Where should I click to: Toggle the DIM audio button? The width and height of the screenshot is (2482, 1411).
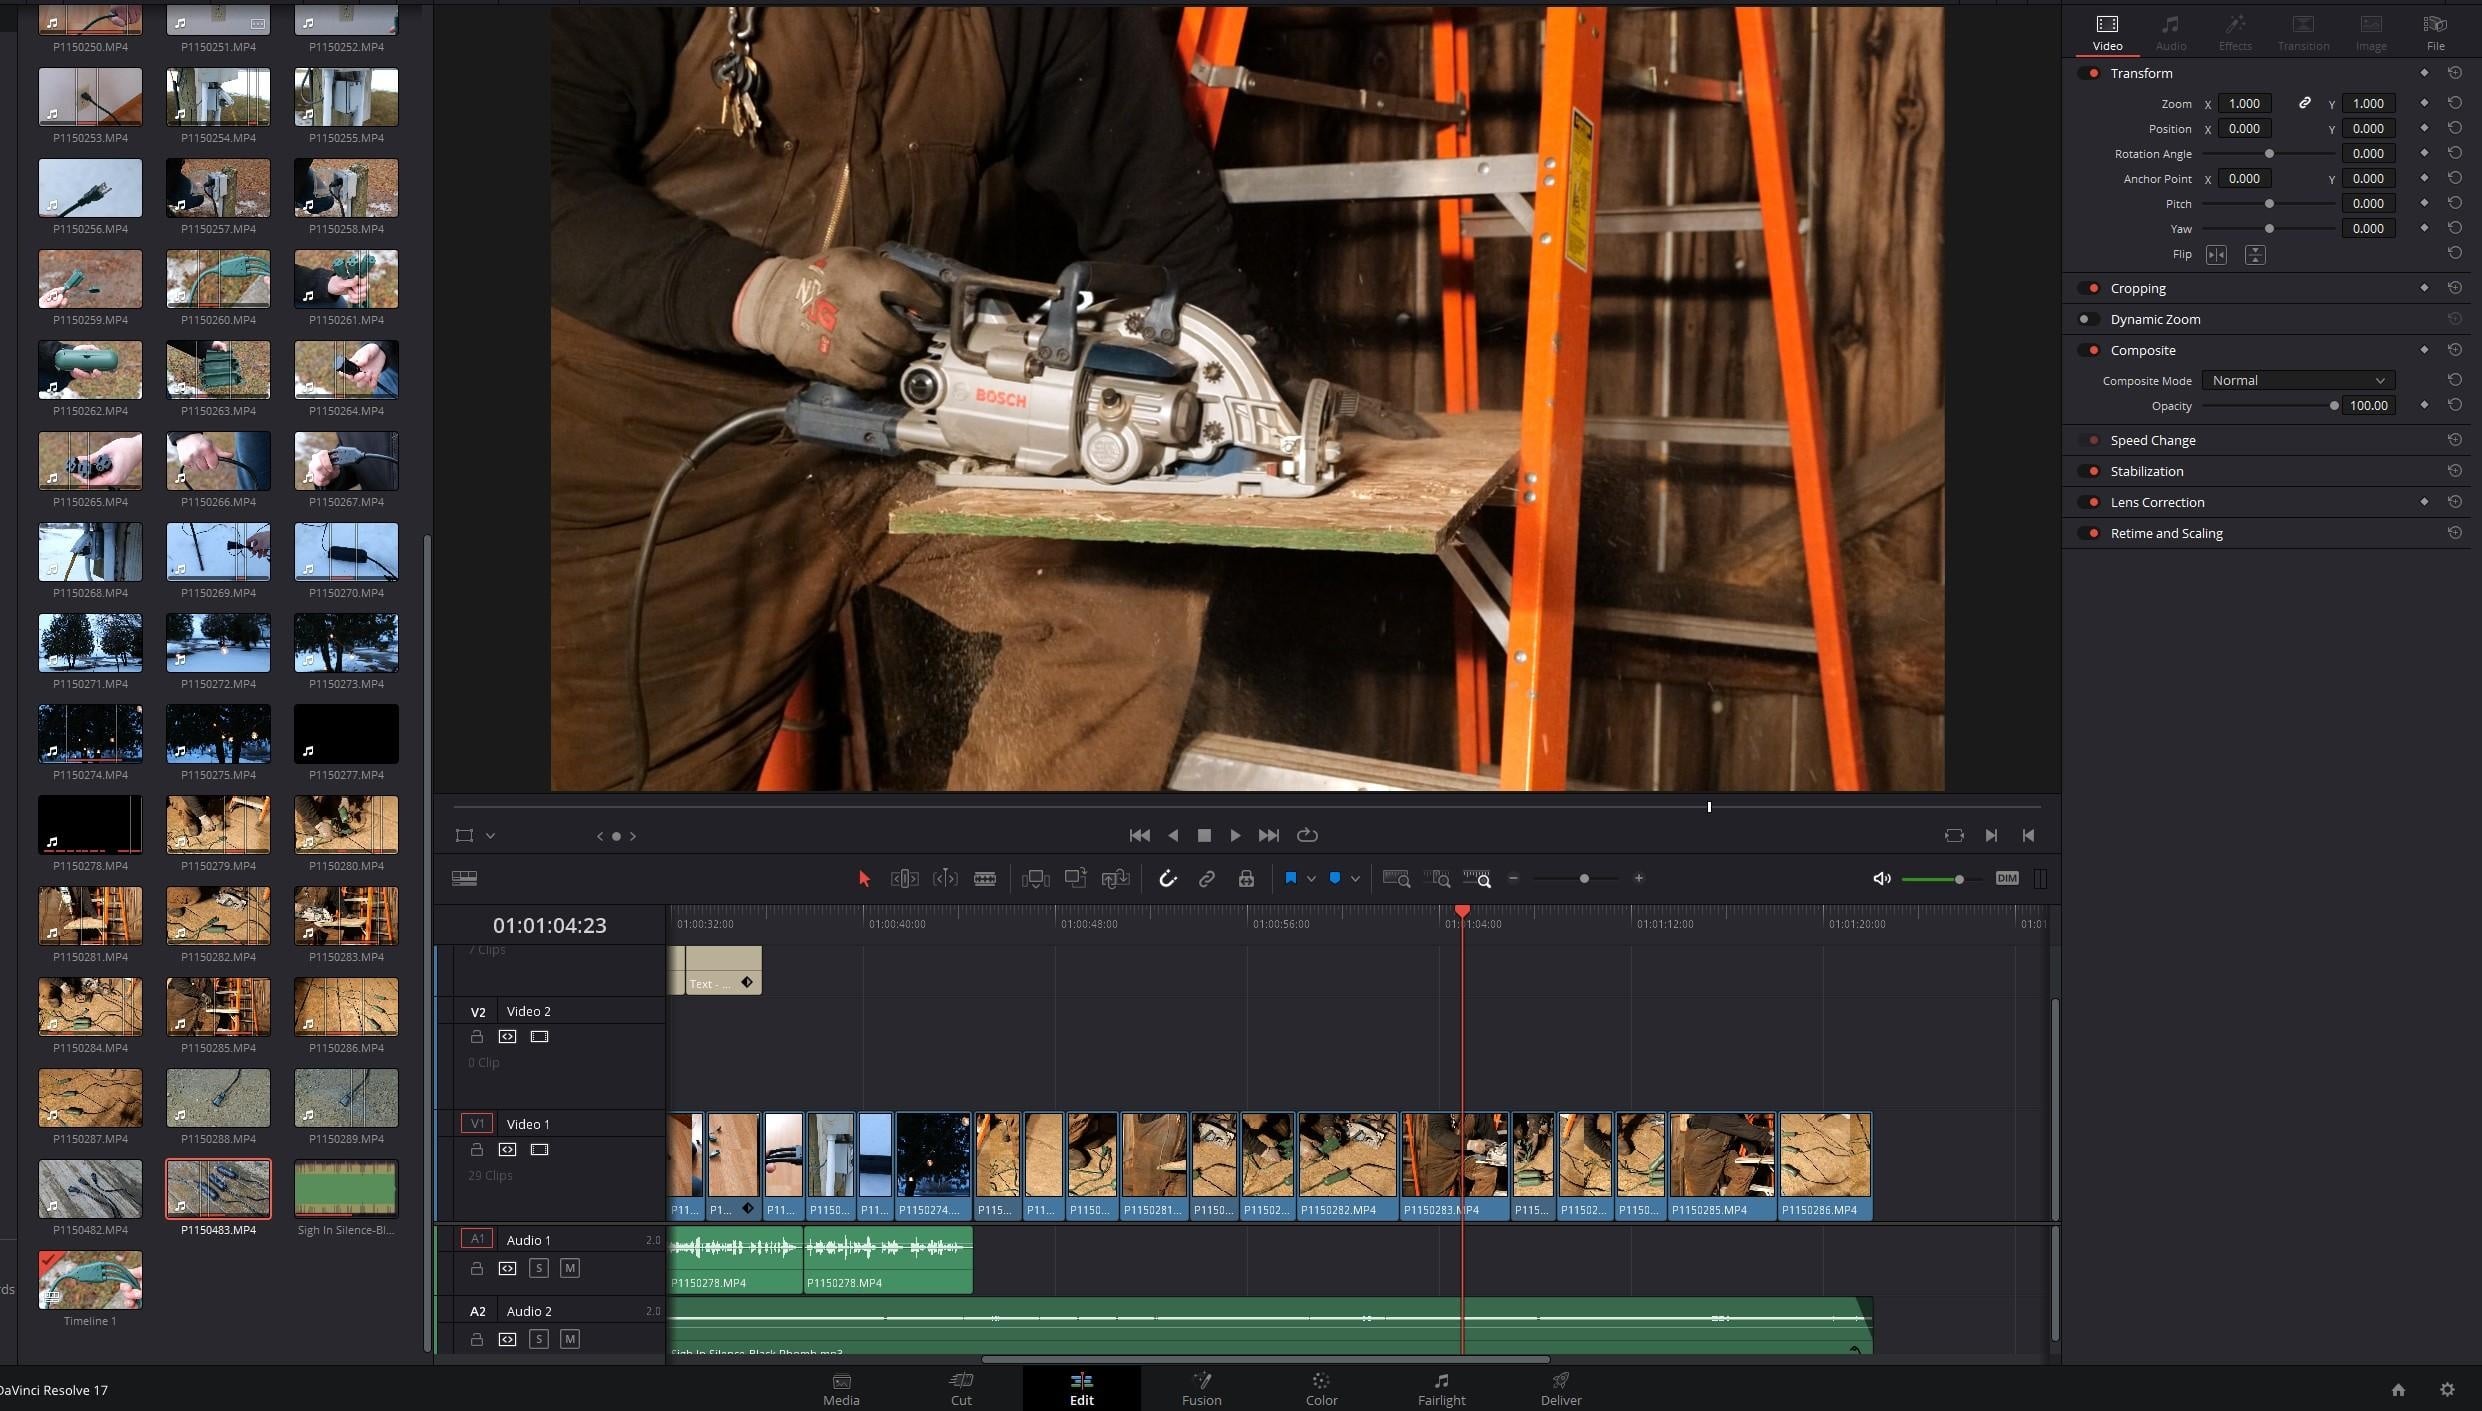point(2007,878)
